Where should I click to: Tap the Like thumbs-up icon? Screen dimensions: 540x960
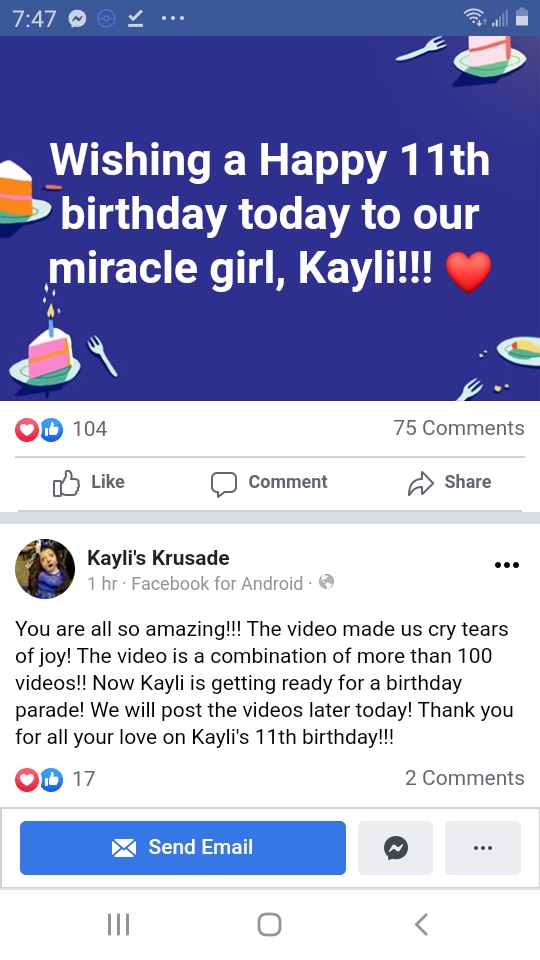[66, 483]
